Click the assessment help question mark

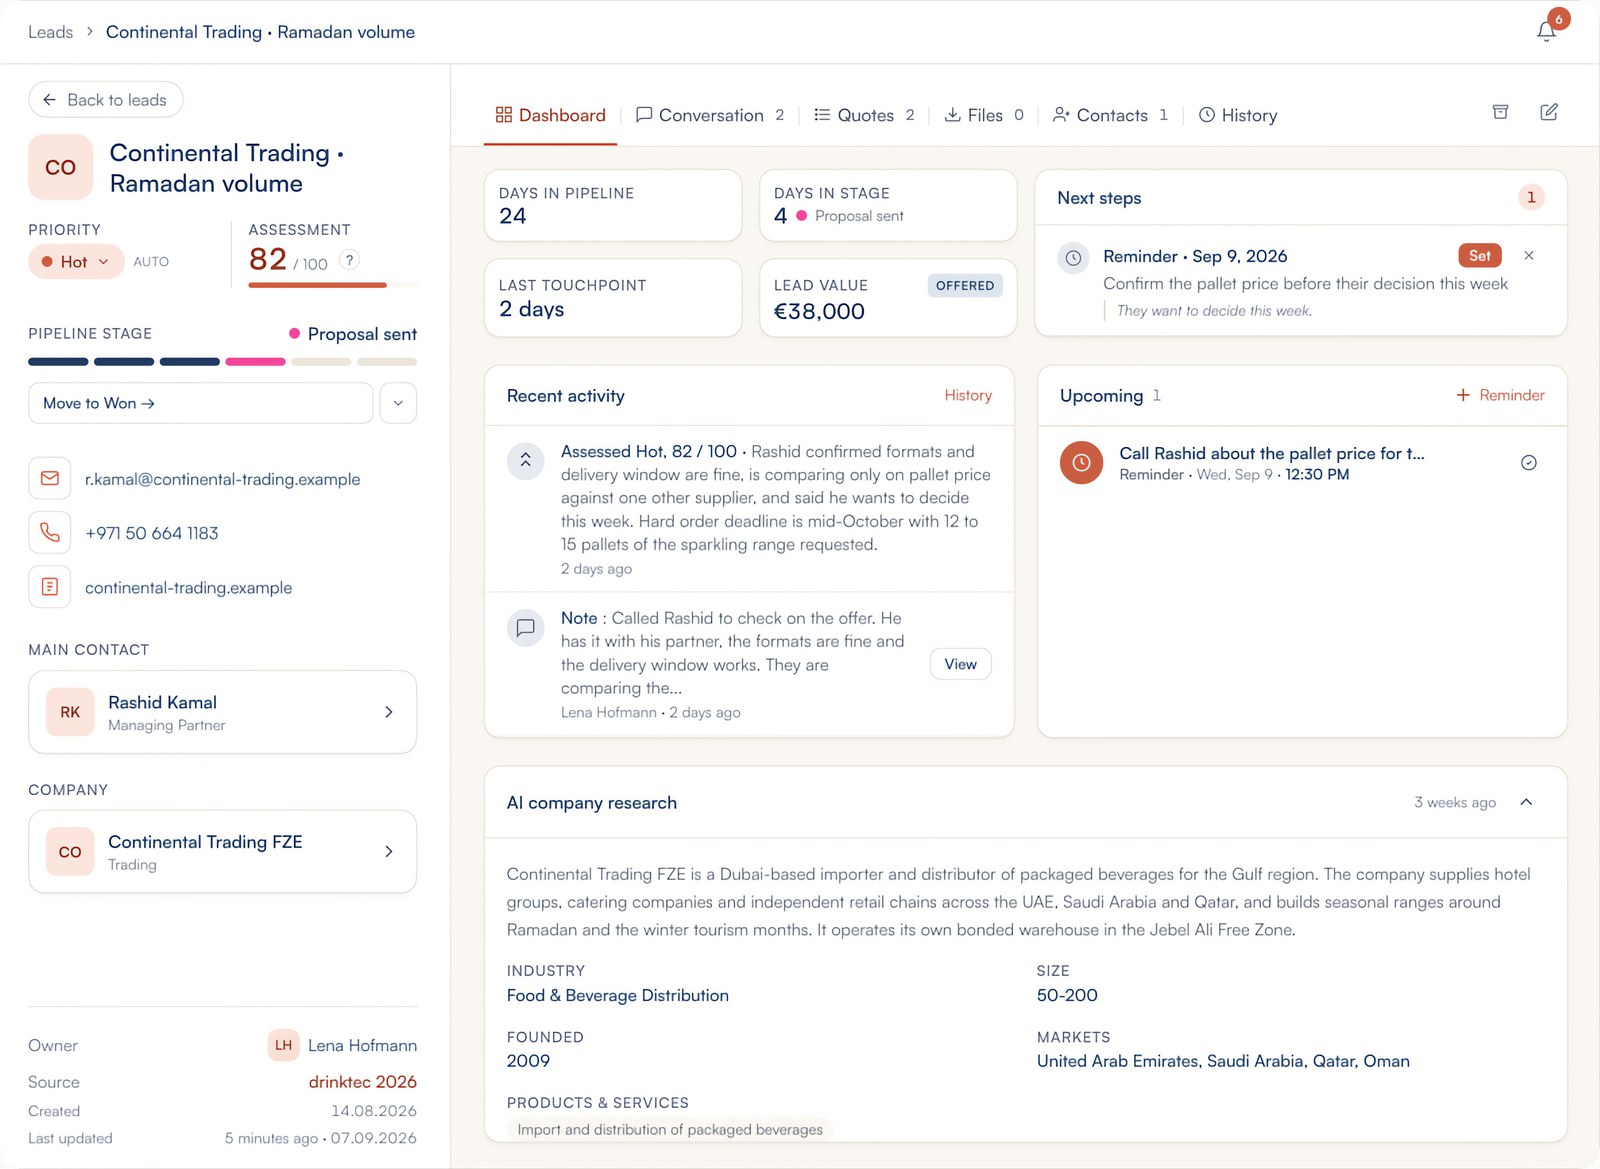(x=349, y=260)
